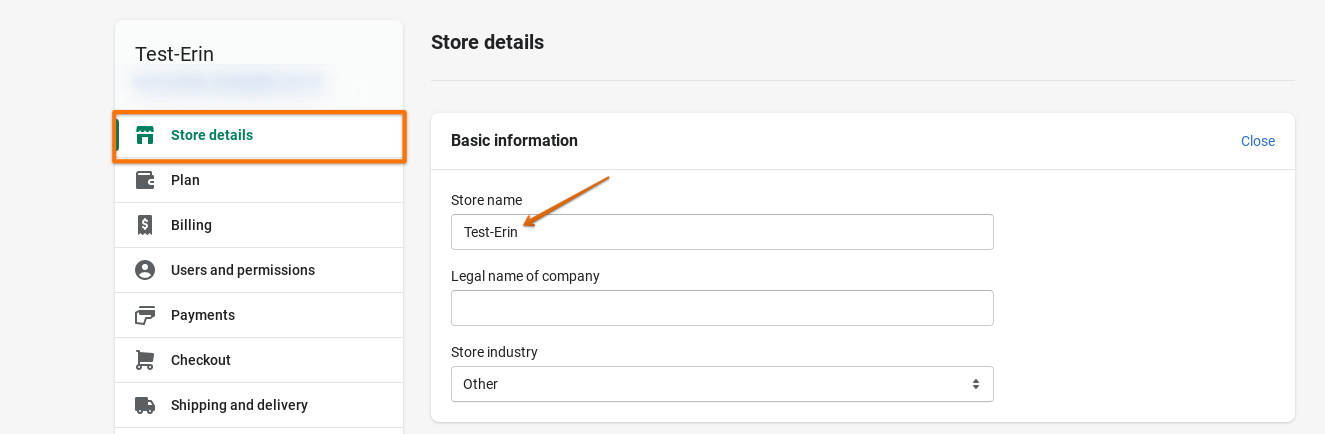Click the Checkout shopping cart icon
Viewport: 1325px width, 434px height.
[x=145, y=360]
